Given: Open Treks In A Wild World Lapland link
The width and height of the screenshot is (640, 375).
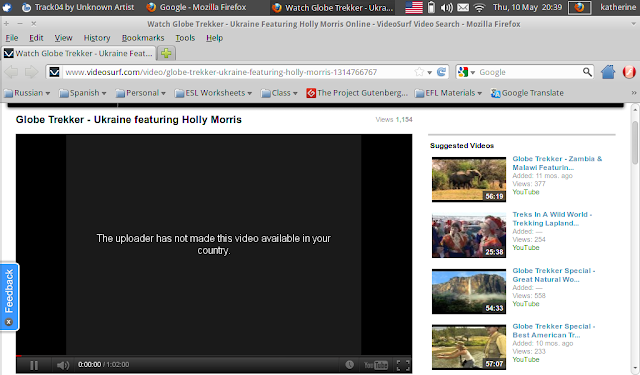Looking at the screenshot, I should (x=552, y=219).
